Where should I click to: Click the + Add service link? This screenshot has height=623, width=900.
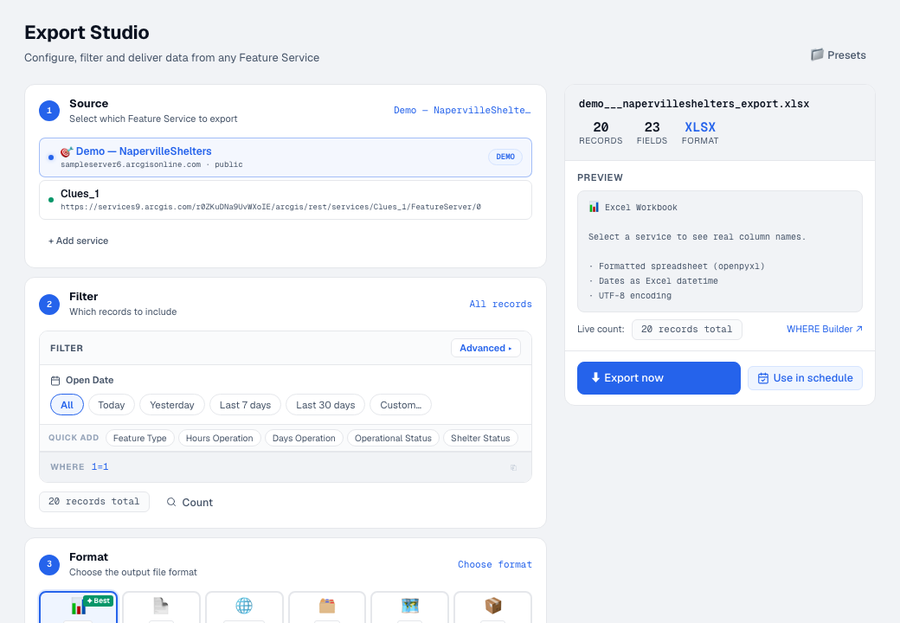point(78,241)
